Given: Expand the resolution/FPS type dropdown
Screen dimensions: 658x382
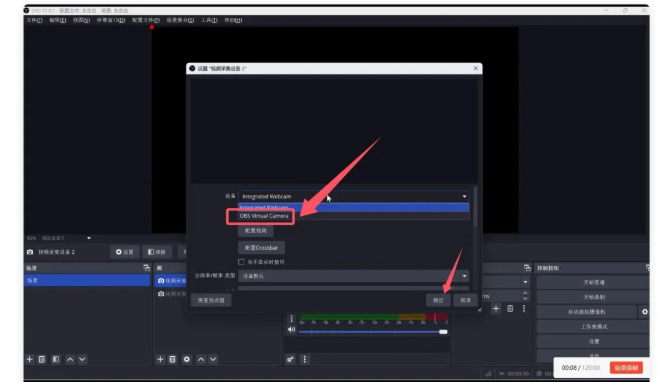Looking at the screenshot, I should click(353, 276).
